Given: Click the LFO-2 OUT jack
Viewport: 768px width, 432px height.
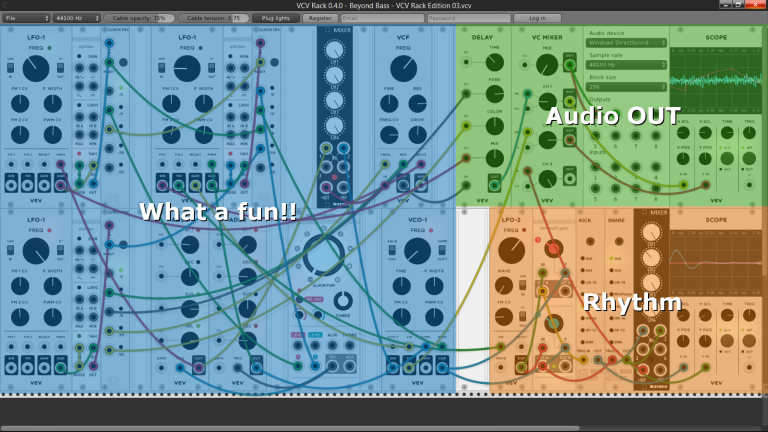Looking at the screenshot, I should pyautogui.click(x=522, y=368).
